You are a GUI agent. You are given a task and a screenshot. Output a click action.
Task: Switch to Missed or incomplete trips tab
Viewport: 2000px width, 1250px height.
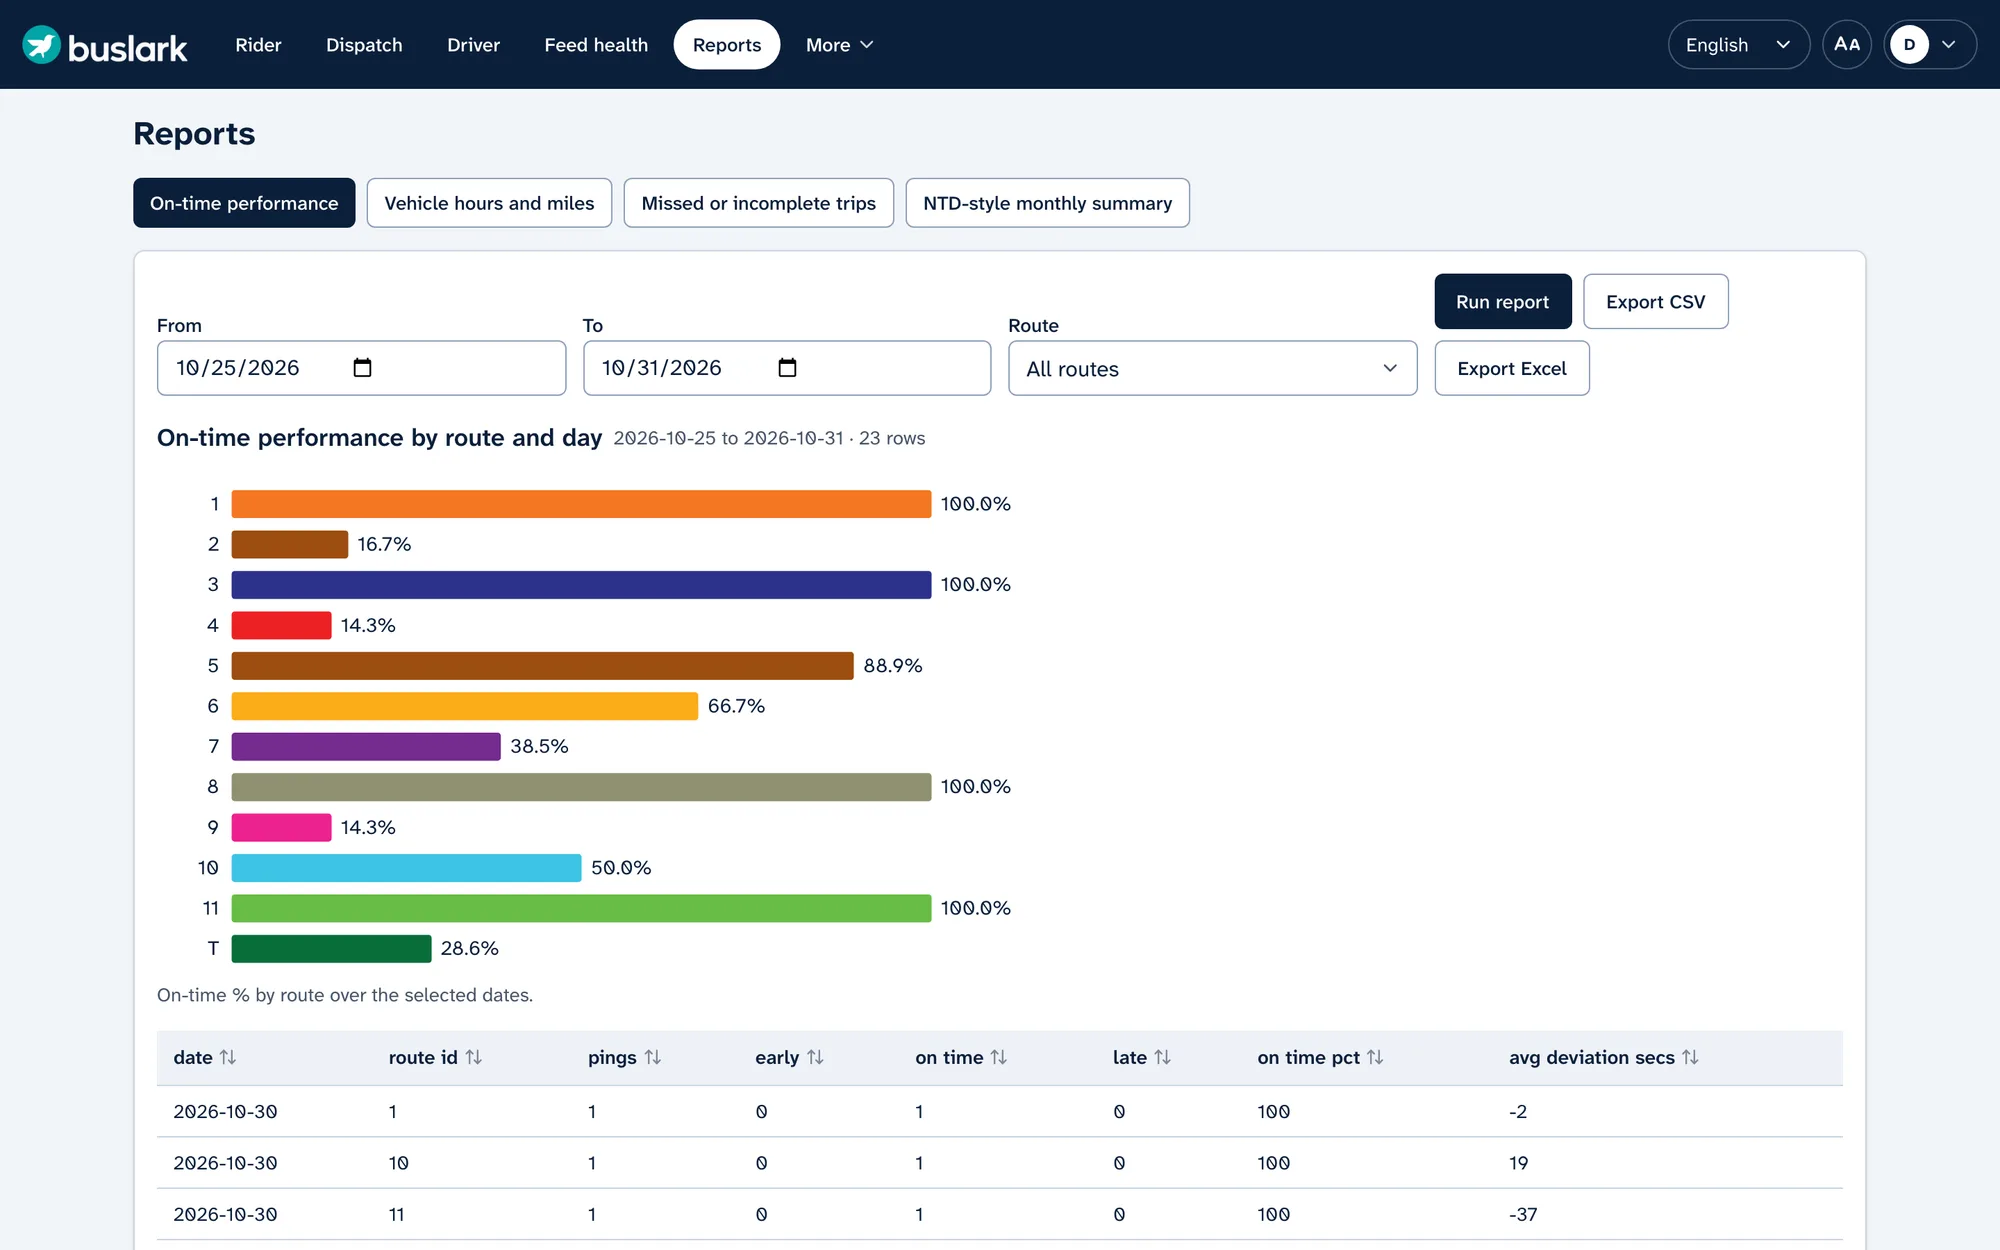coord(758,203)
